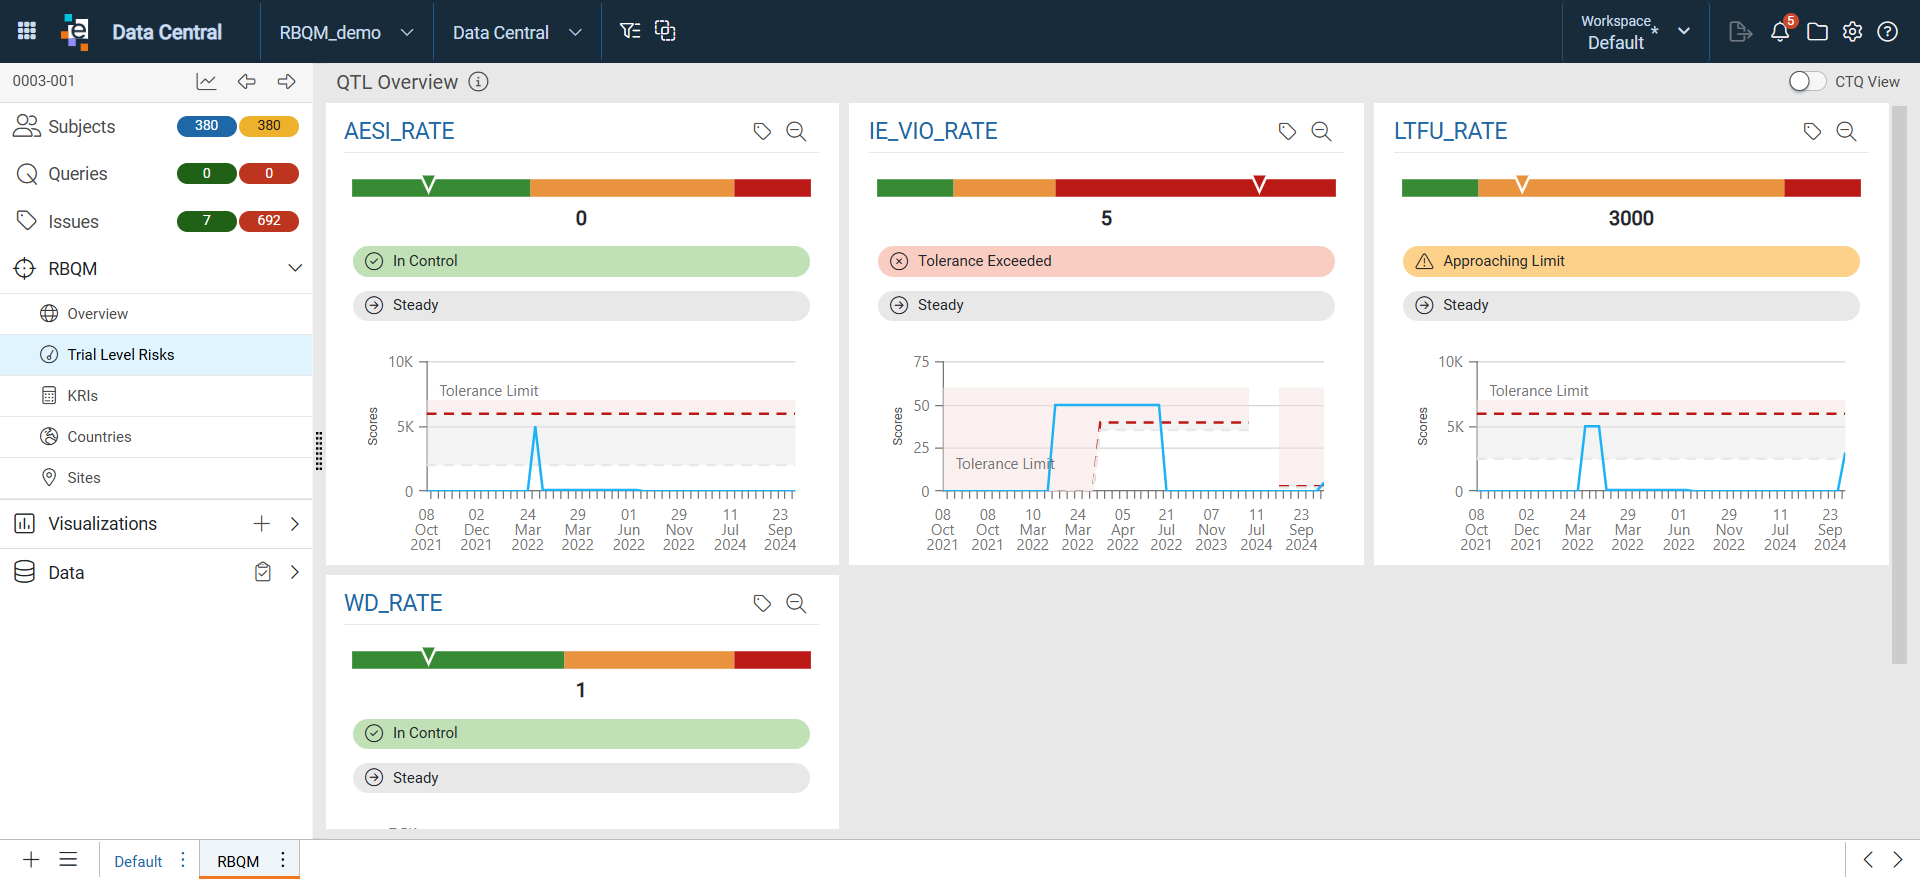Click the green 7 Issues badge
Screen dimensions: 1920x879
pyautogui.click(x=206, y=221)
